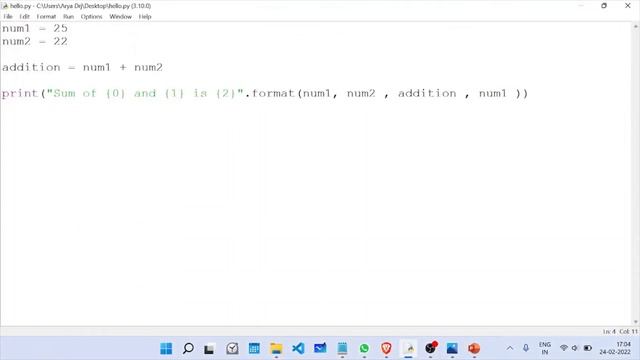Open the Wi-Fi network tray icon
This screenshot has height=360, width=640.
[x=564, y=348]
